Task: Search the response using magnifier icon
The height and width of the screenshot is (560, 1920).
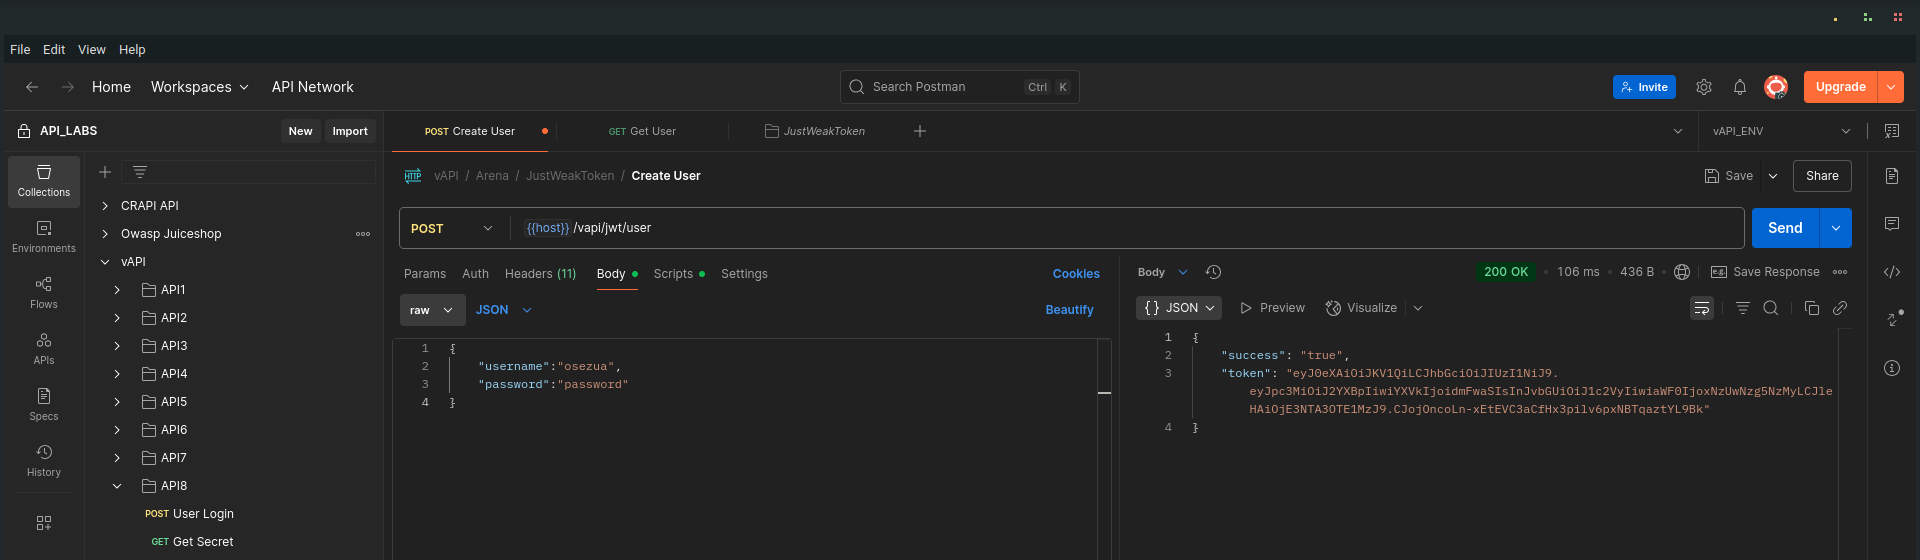Action: coord(1771,308)
